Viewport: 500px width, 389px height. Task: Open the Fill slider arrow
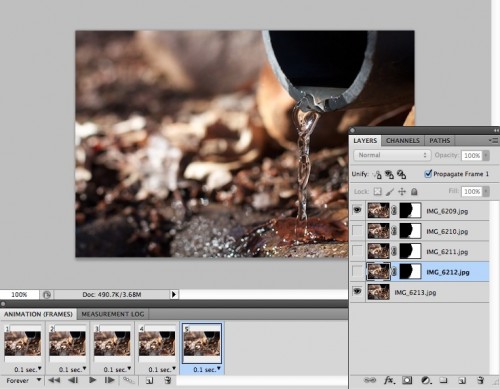pyautogui.click(x=486, y=191)
